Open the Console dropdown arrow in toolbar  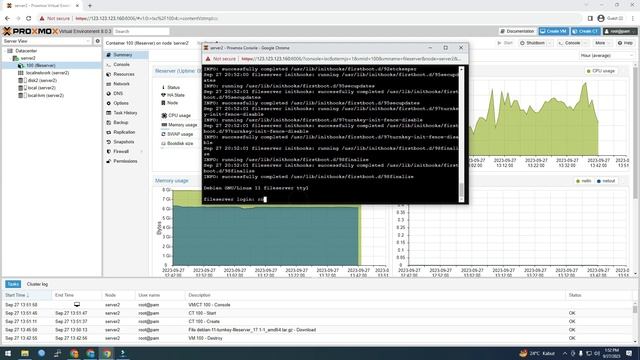(586, 43)
